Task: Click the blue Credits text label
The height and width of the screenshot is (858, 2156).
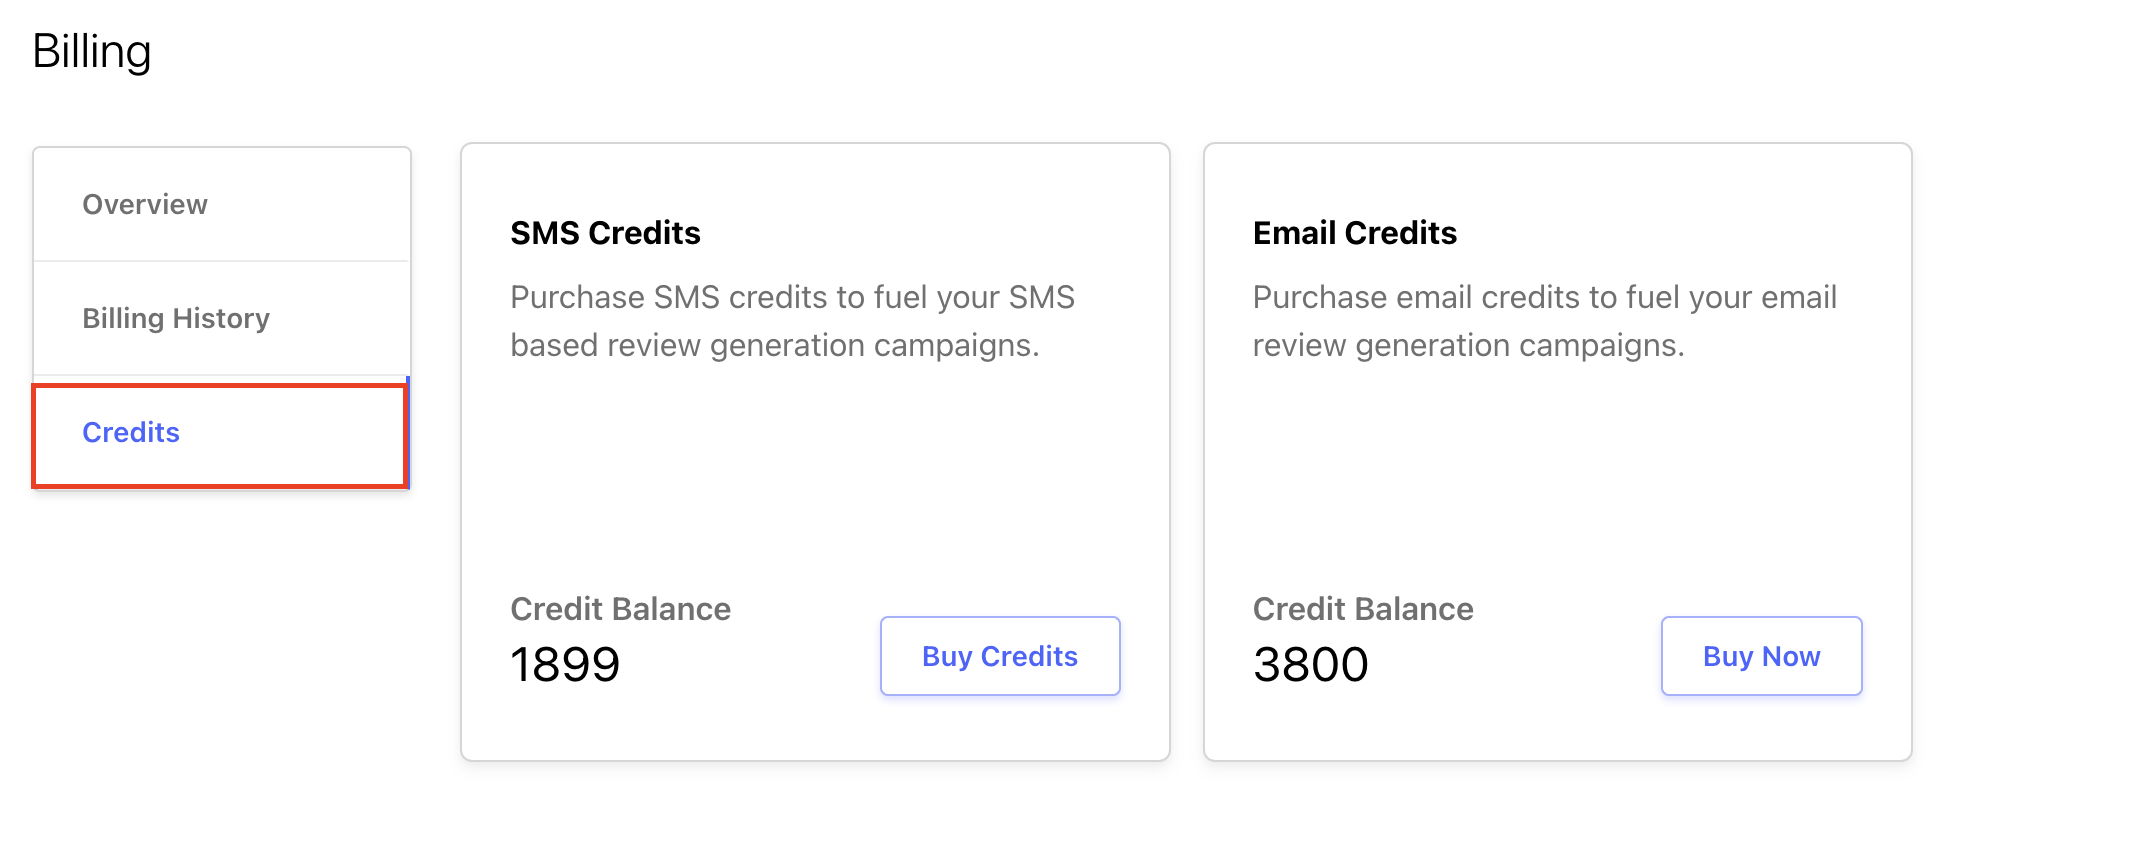Action: pos(131,432)
